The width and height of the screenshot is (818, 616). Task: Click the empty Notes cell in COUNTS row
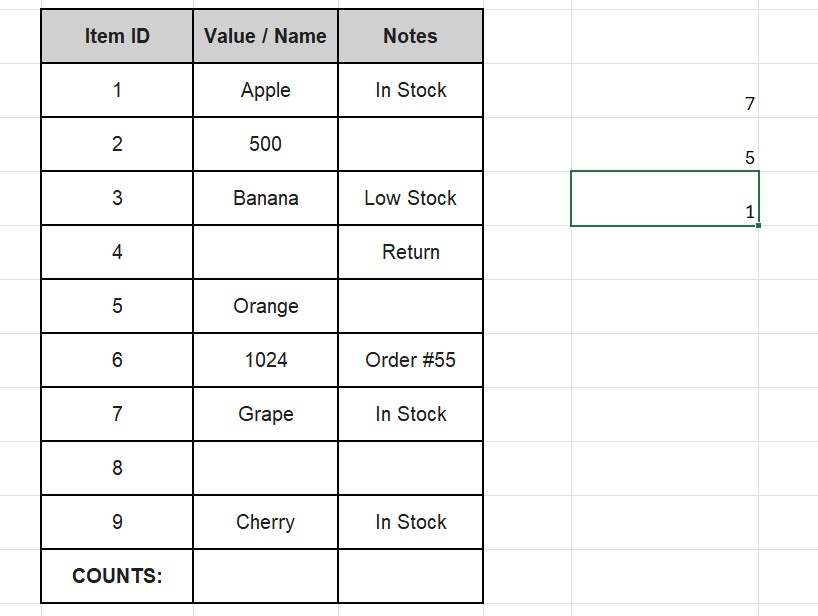coord(410,577)
